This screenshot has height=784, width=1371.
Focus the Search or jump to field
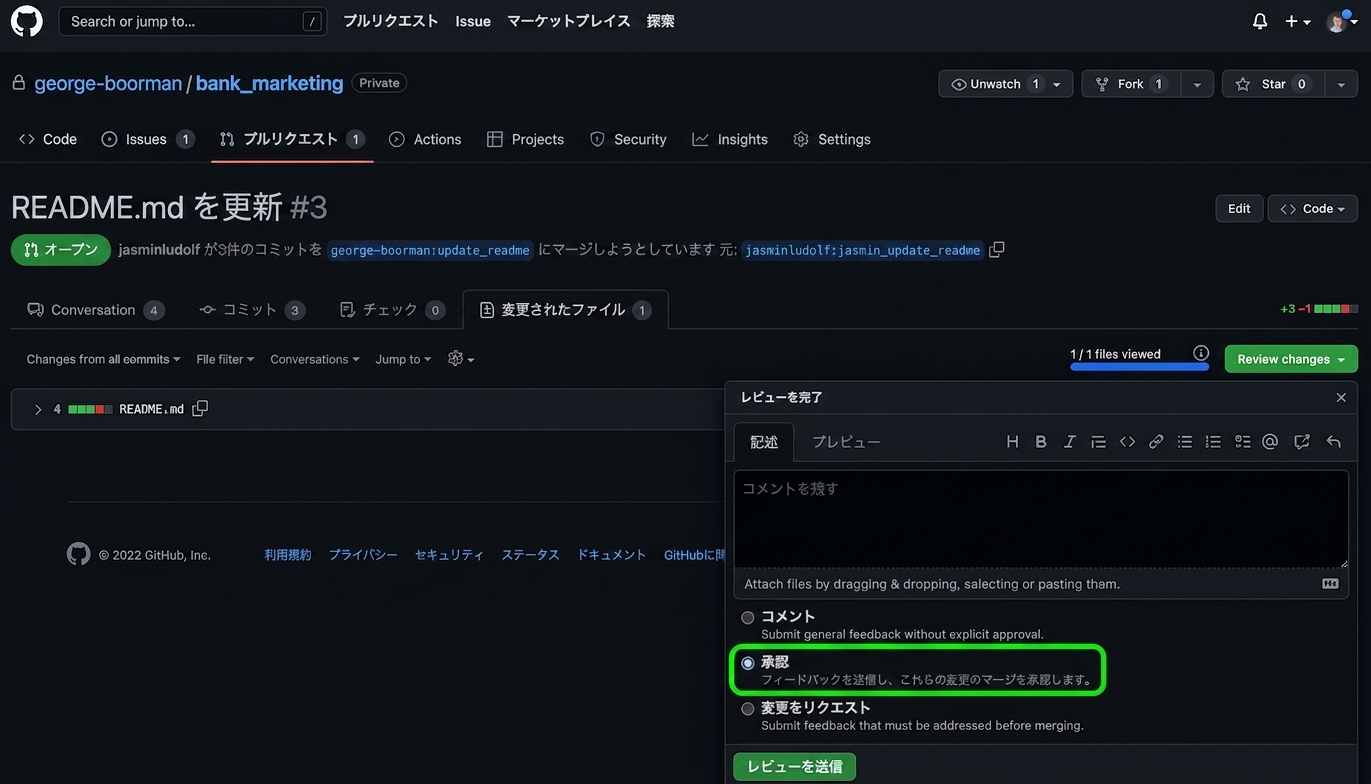[193, 21]
